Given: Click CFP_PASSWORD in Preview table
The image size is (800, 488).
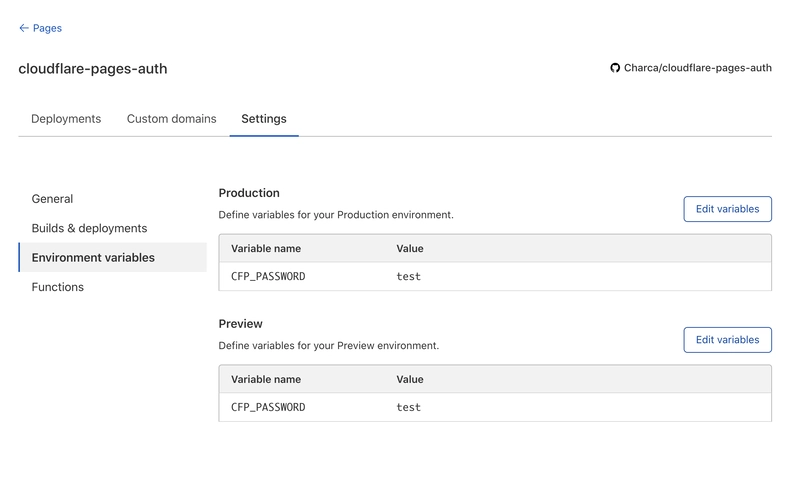Looking at the screenshot, I should pos(268,407).
